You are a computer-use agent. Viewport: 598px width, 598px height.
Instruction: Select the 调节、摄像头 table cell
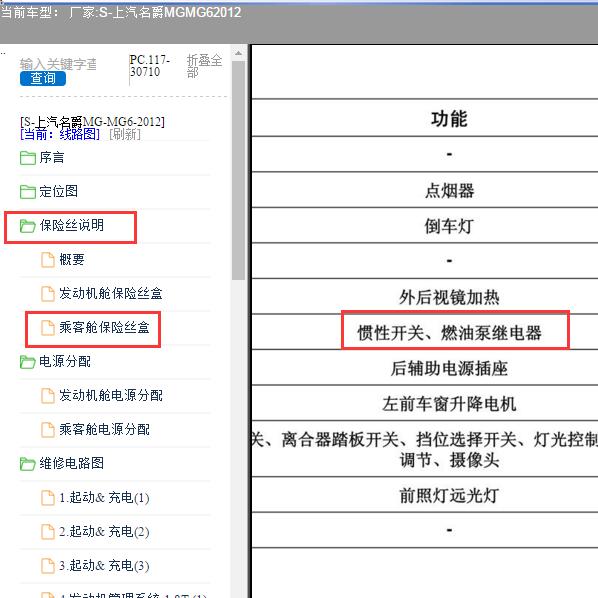click(x=449, y=460)
